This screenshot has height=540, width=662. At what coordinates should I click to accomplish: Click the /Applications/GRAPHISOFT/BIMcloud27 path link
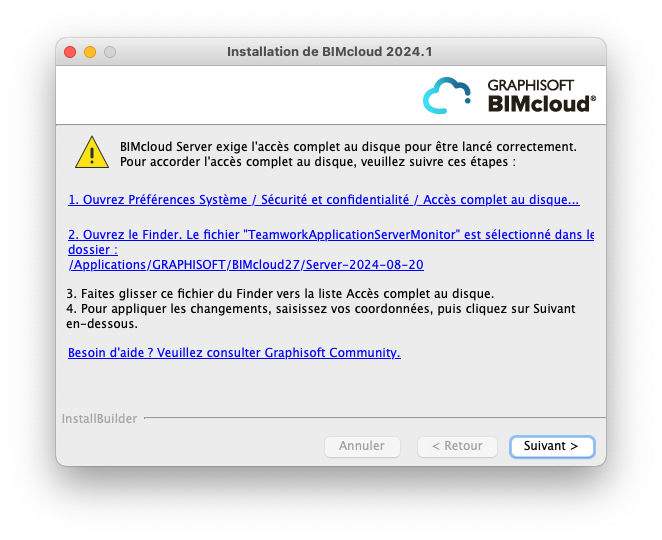point(246,265)
